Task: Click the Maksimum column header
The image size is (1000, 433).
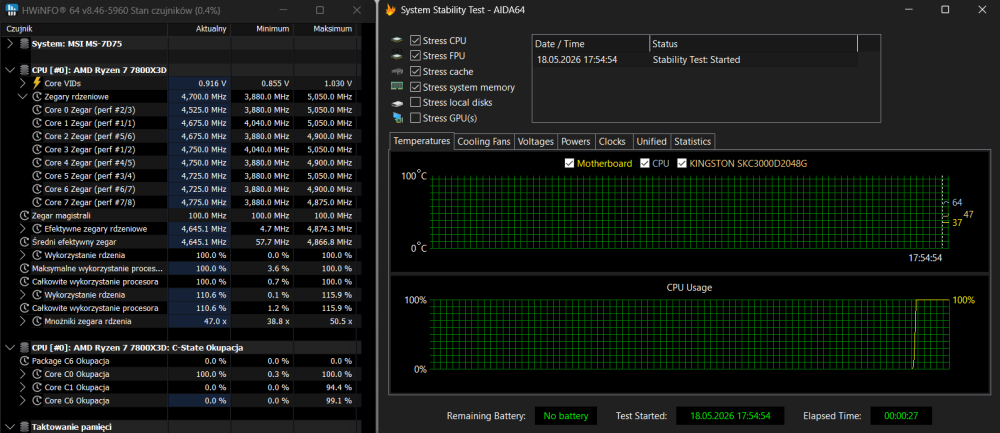Action: pos(325,29)
